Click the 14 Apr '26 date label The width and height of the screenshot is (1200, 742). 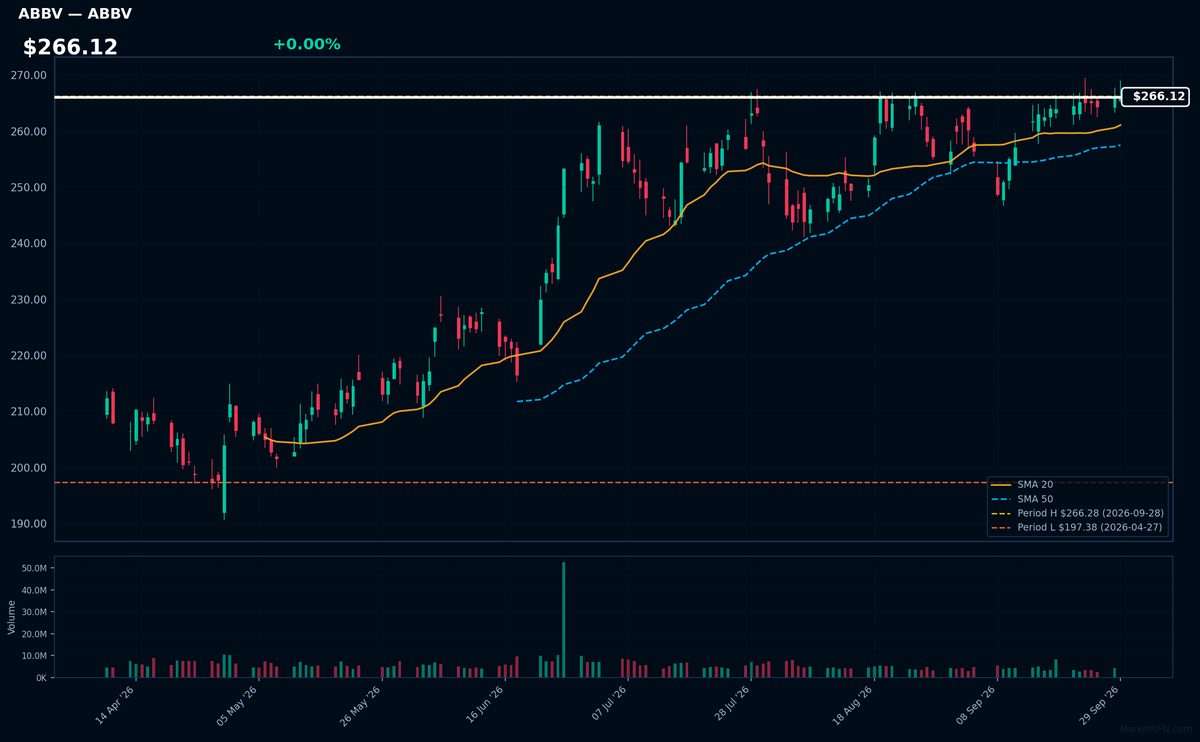(x=115, y=704)
